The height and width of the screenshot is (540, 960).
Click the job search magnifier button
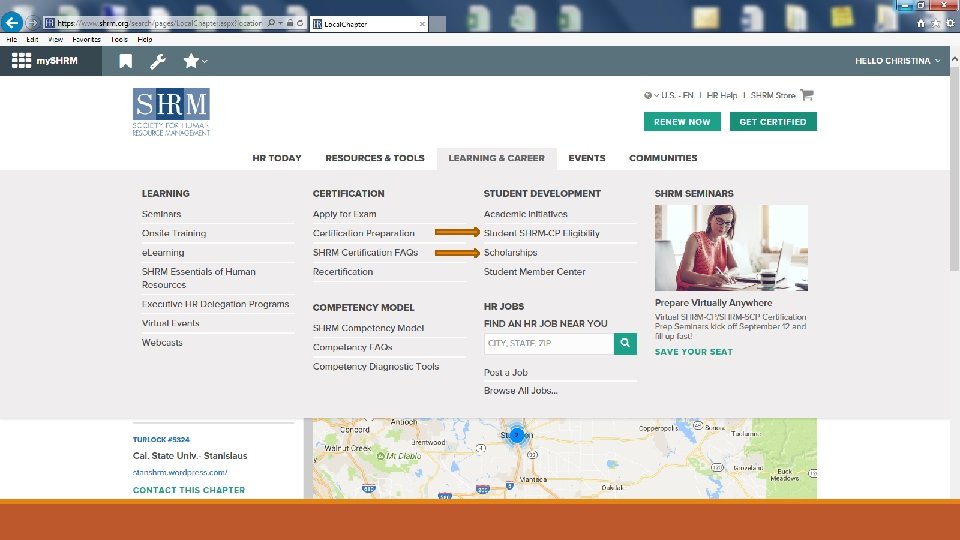coord(625,343)
